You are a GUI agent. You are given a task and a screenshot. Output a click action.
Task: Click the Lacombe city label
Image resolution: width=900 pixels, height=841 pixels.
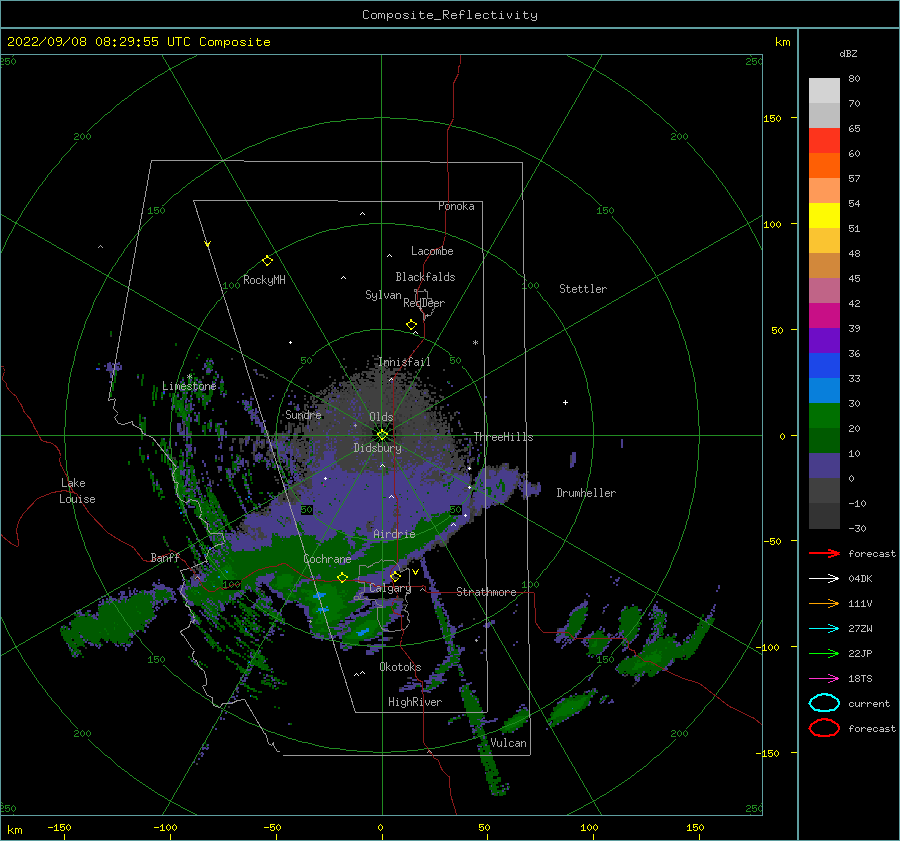click(x=432, y=251)
